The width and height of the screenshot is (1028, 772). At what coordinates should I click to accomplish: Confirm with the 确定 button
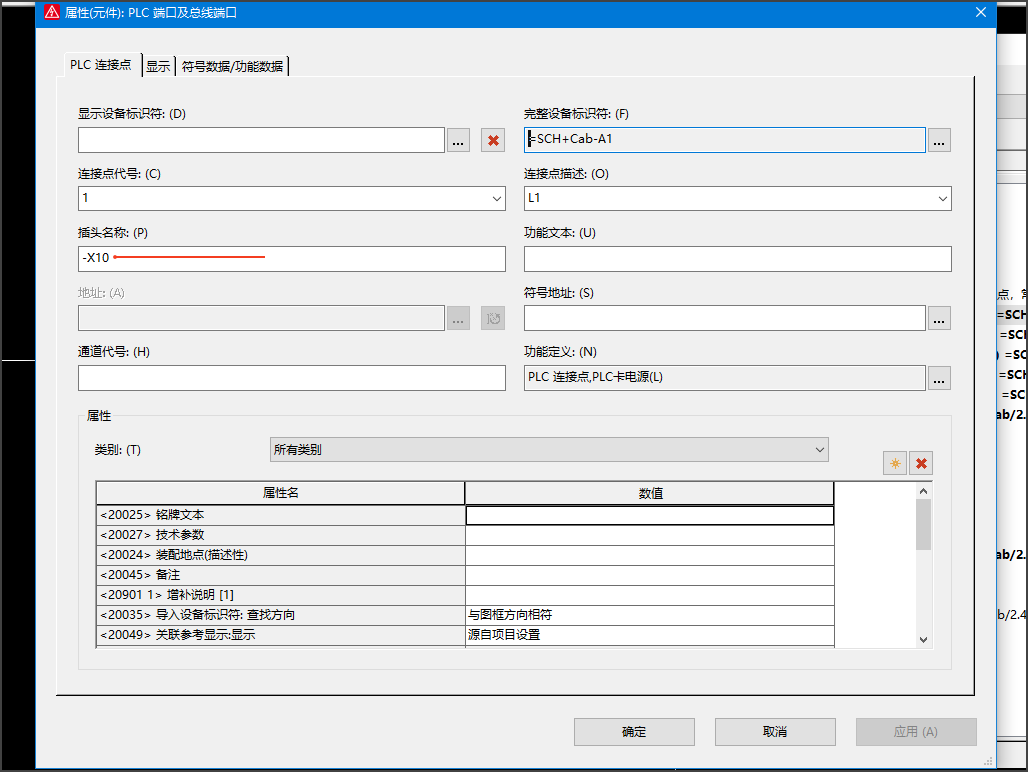coord(634,731)
